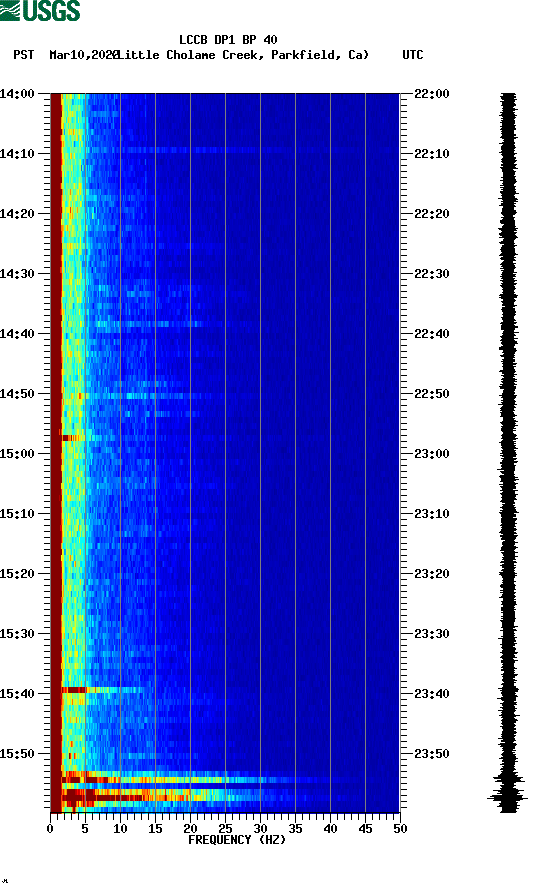This screenshot has height=892, width=552.
Task: Click the 15 Hz frequency tick label
Action: tap(155, 829)
